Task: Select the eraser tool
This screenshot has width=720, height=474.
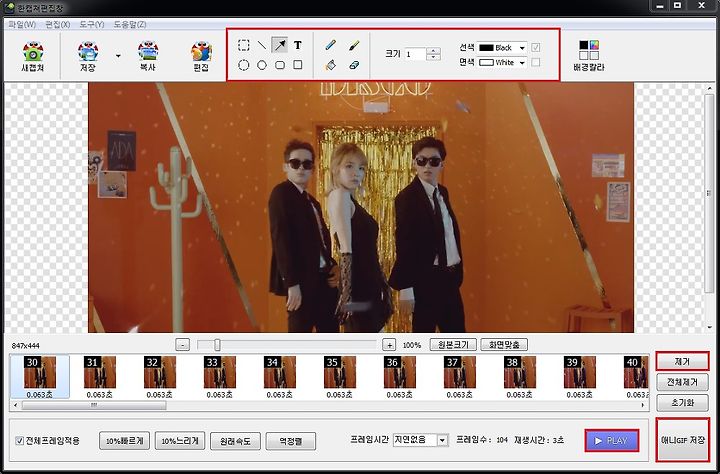Action: tap(354, 65)
